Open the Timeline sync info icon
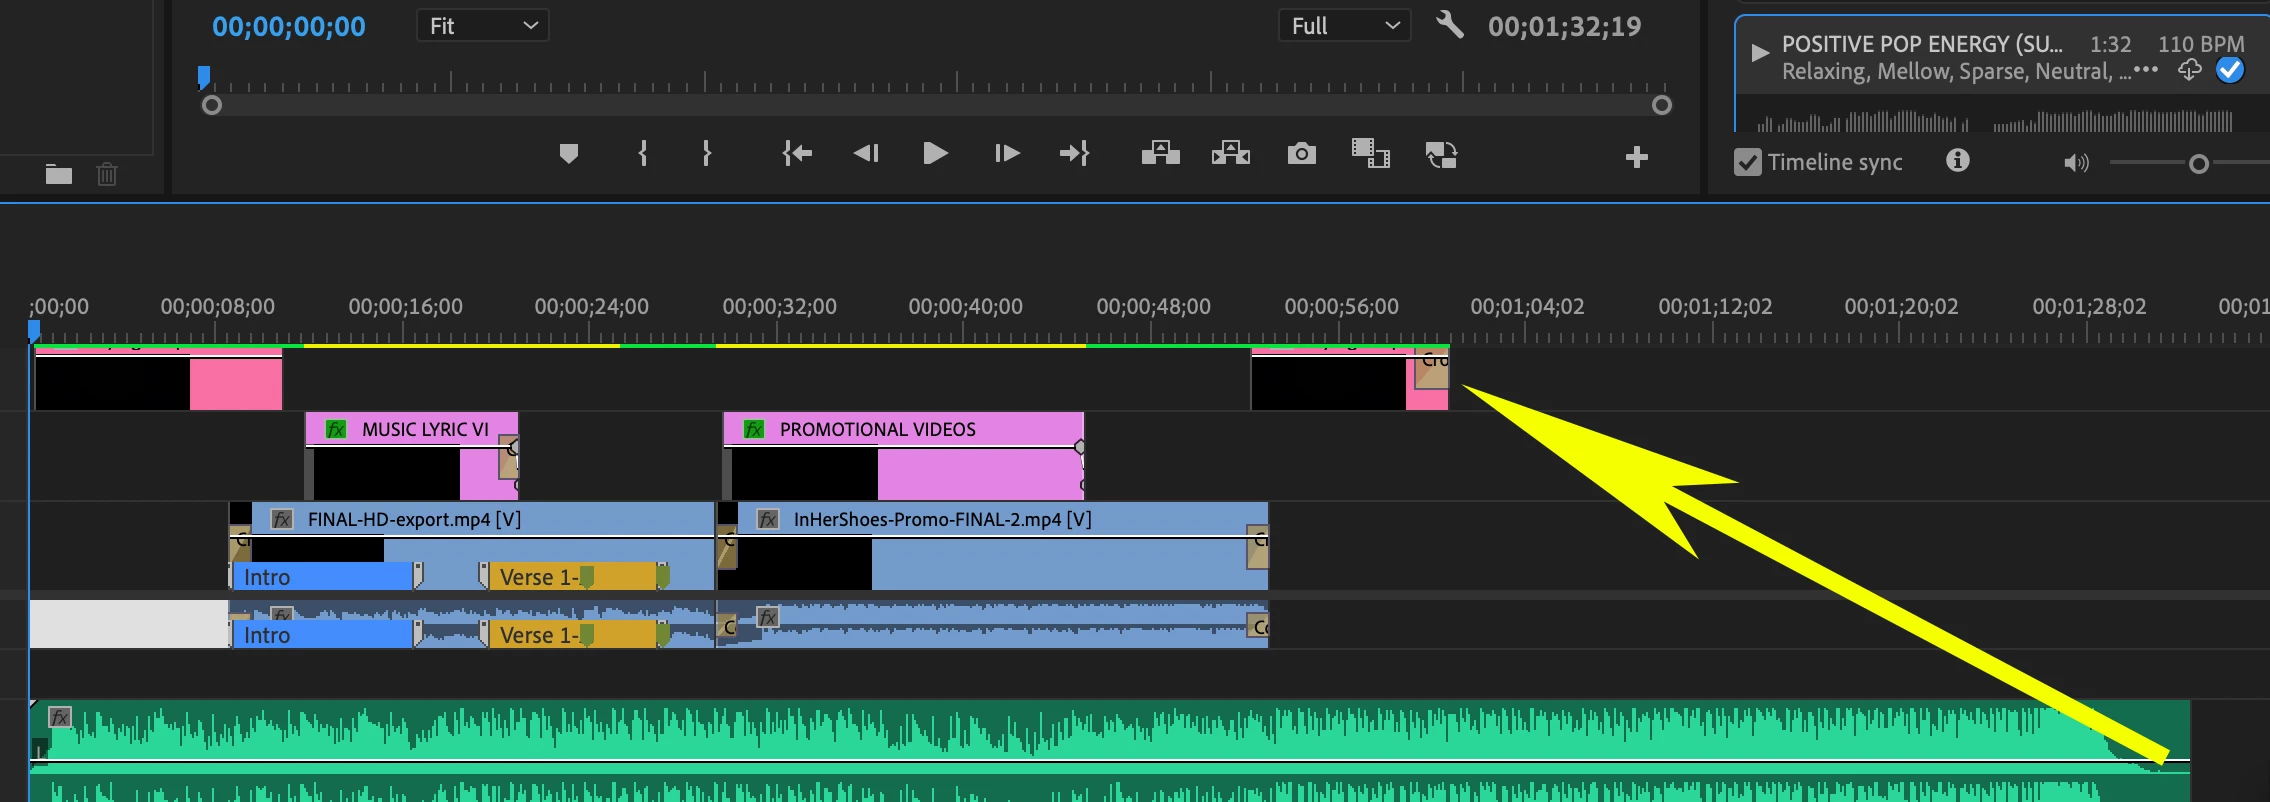Screen dimensions: 2270x802 [x=1958, y=160]
